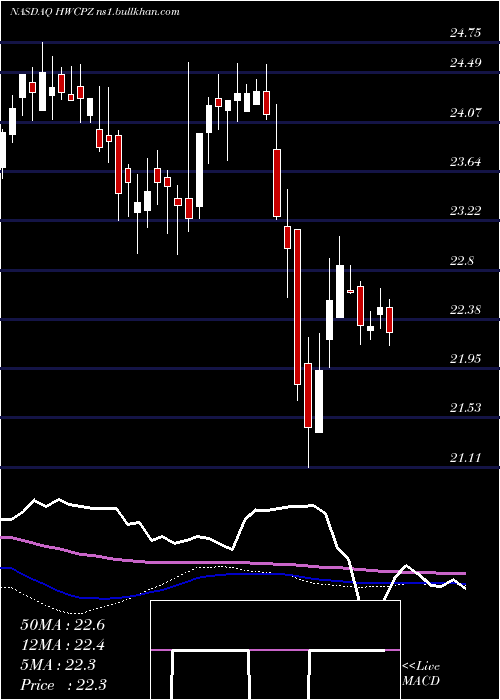
Task: Select the 24.49 price axis label
Action: (466, 63)
